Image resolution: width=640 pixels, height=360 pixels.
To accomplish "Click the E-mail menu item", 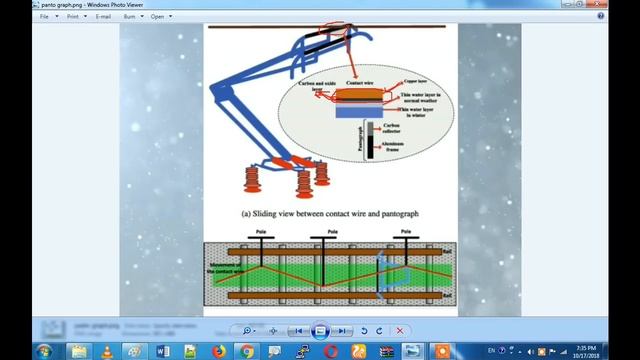I will [103, 17].
